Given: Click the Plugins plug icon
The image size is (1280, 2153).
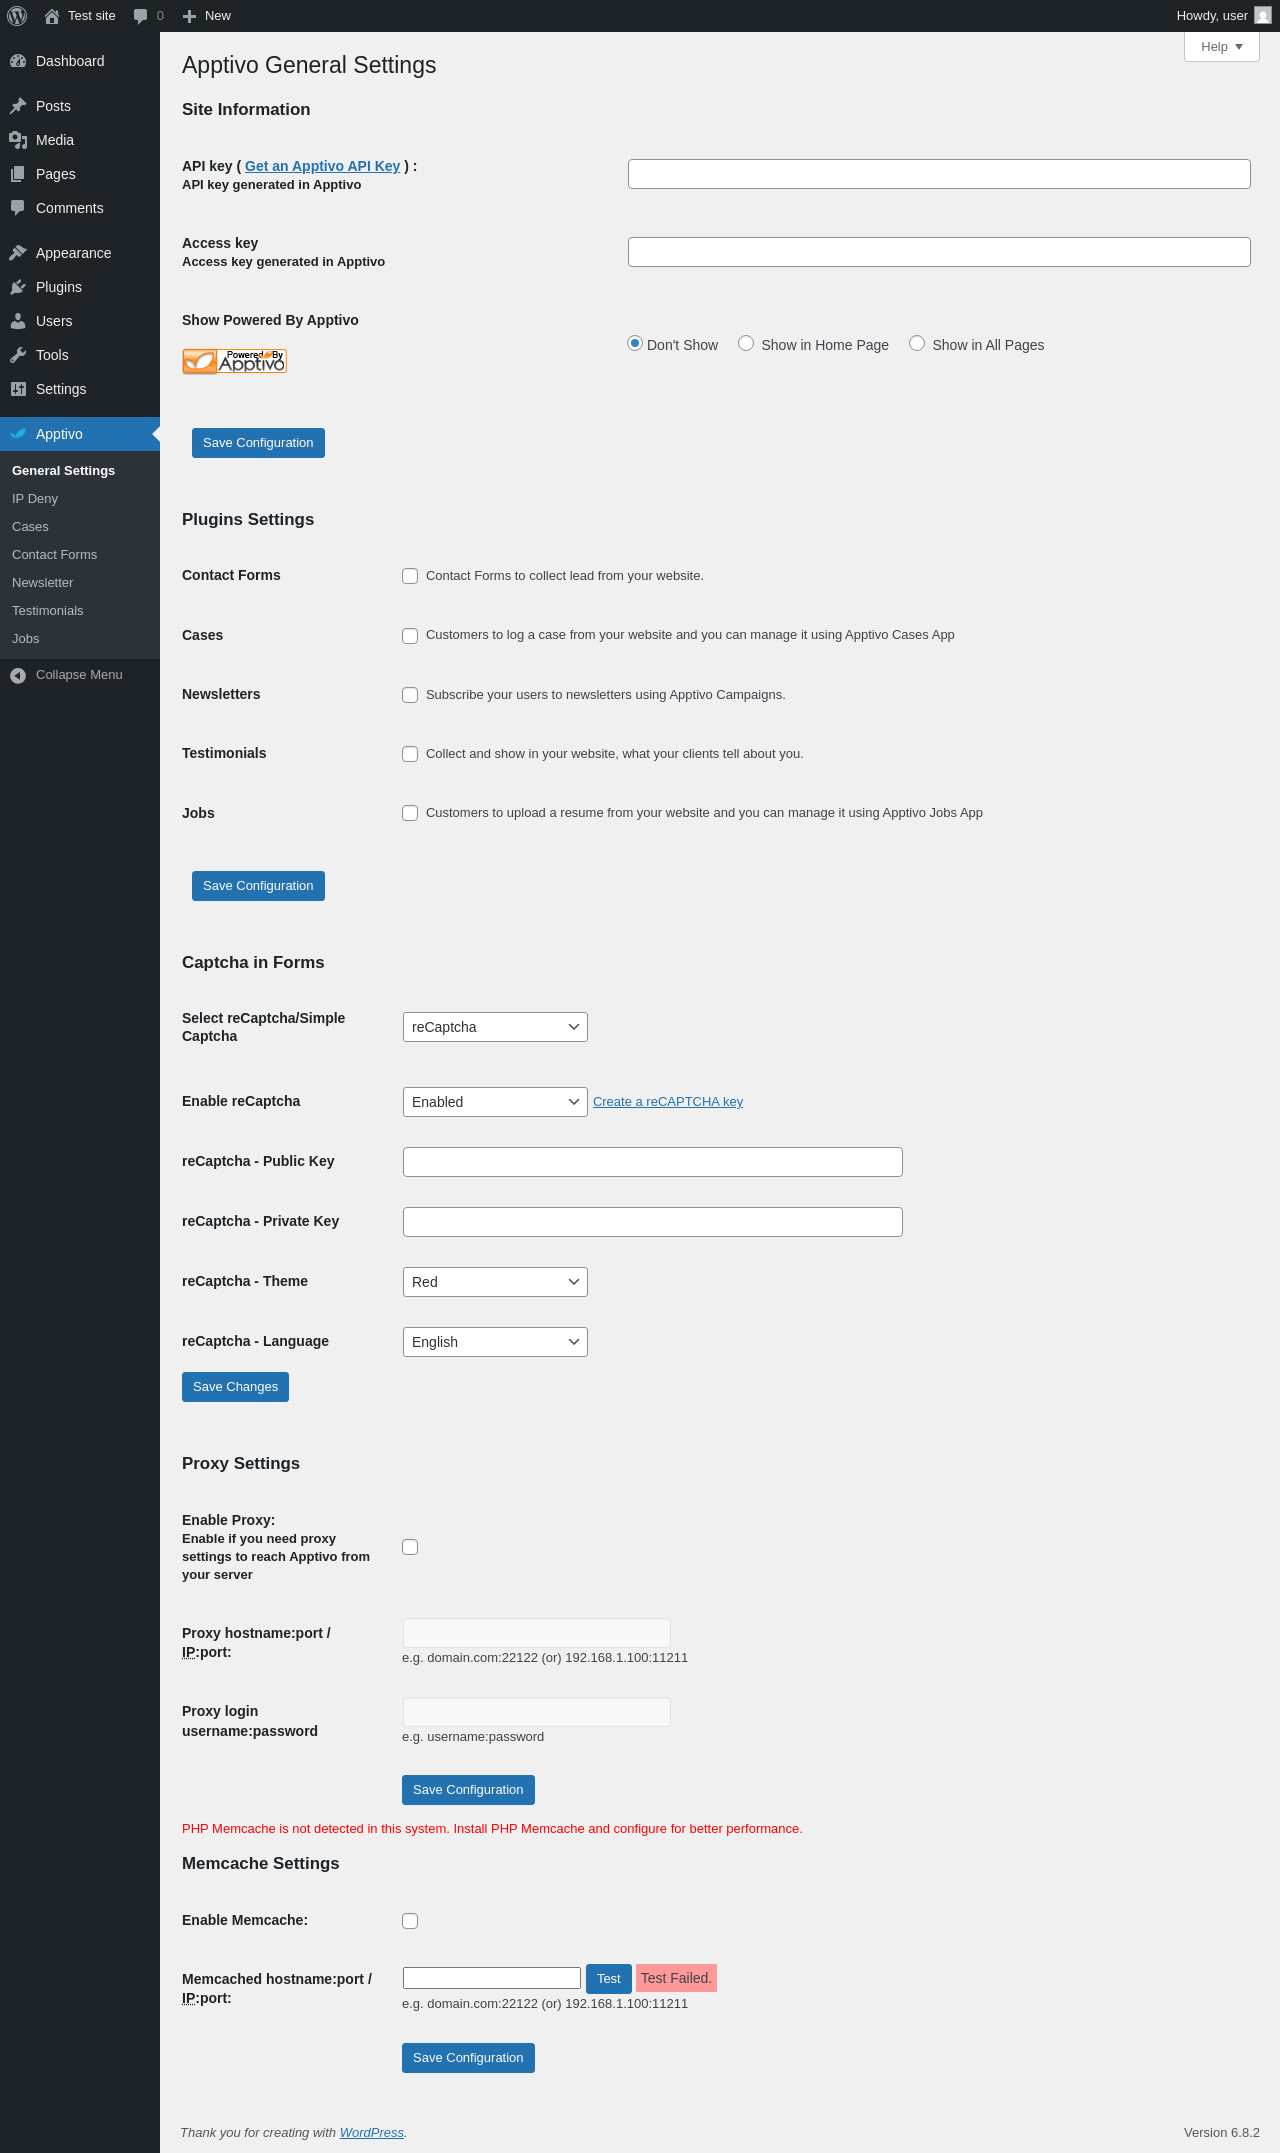Looking at the screenshot, I should click(18, 287).
